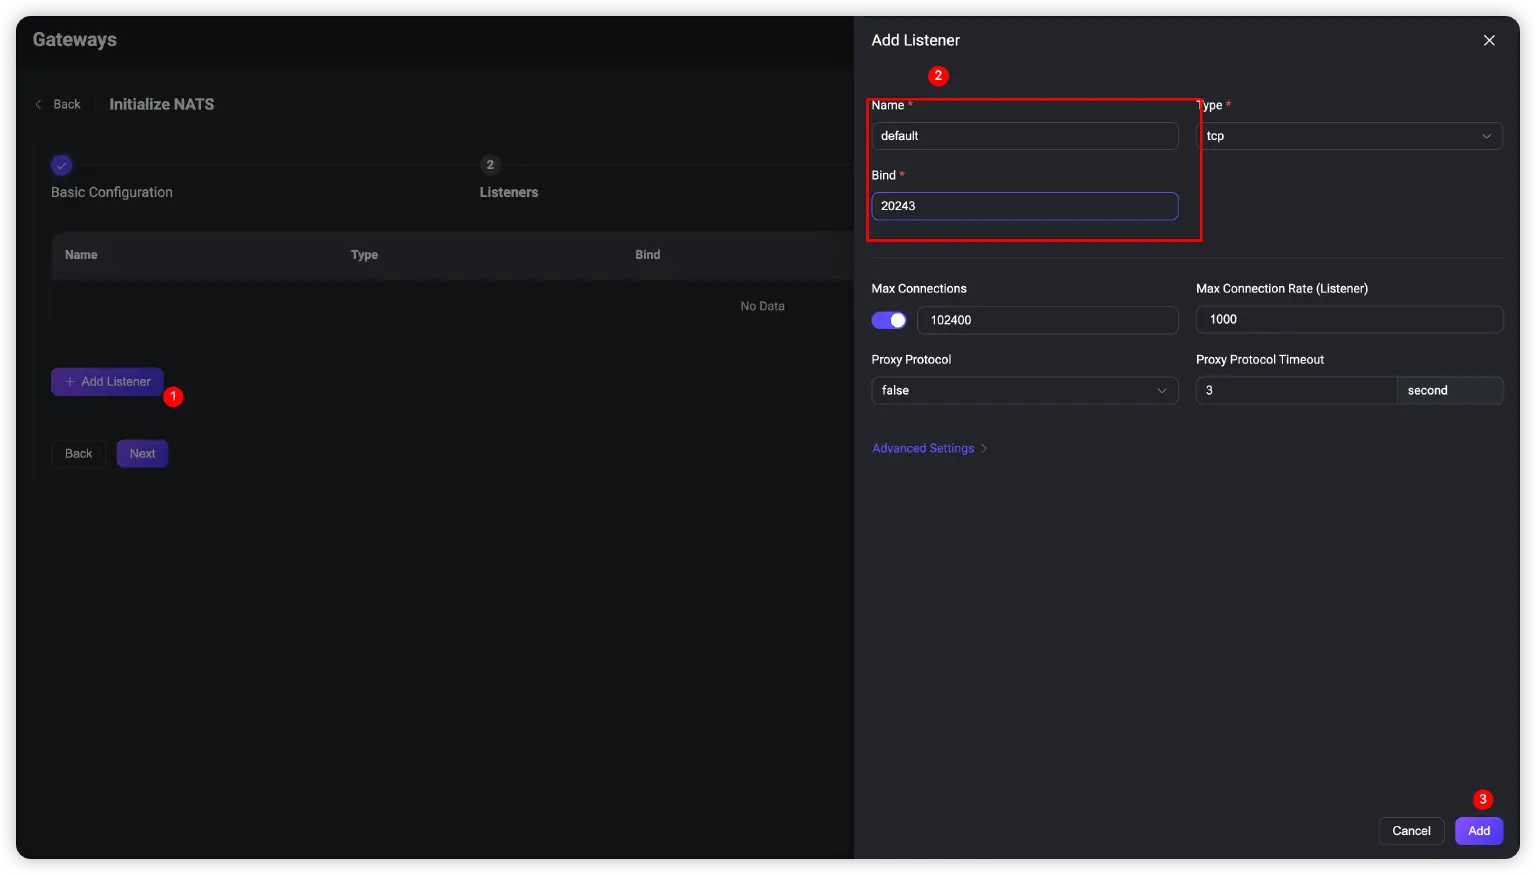Viewport: 1536px width, 875px height.
Task: Click the Bind field with 20243
Action: coord(1024,206)
